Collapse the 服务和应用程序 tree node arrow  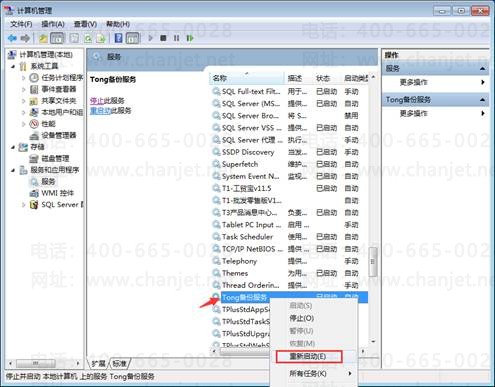click(13, 170)
